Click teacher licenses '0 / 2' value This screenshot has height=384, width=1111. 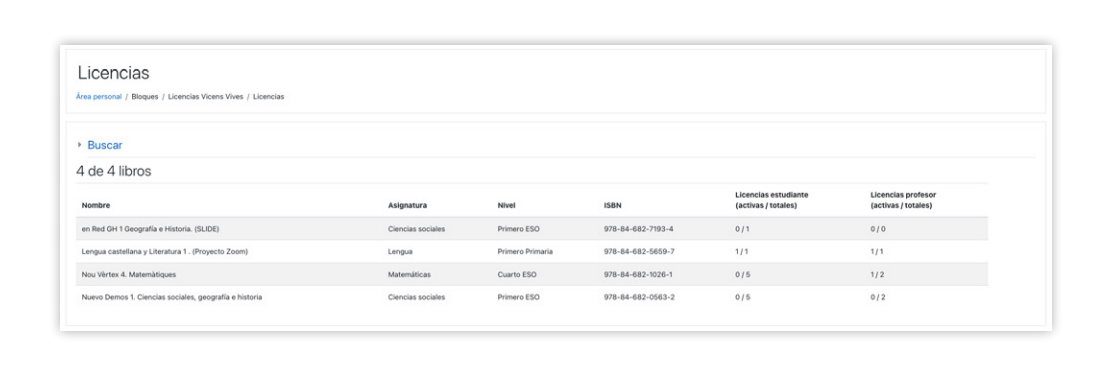click(x=877, y=298)
